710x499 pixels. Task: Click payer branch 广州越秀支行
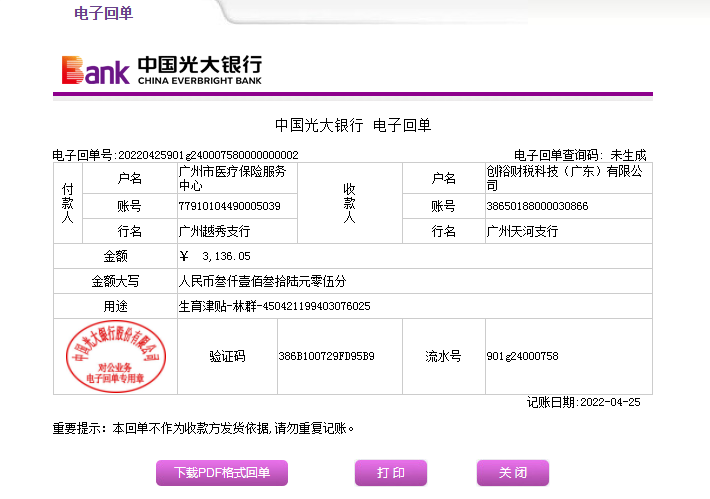tap(214, 231)
